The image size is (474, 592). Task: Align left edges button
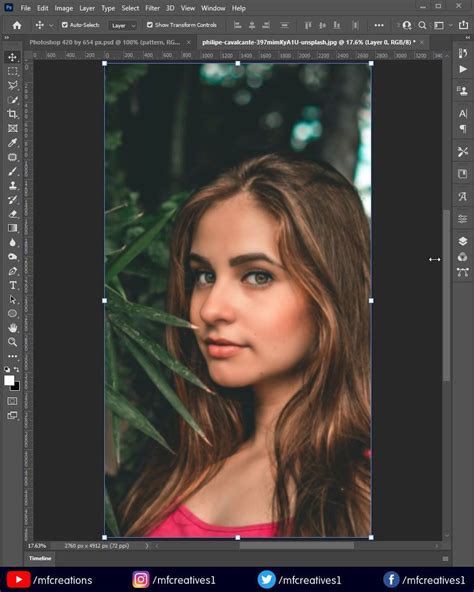(238, 25)
